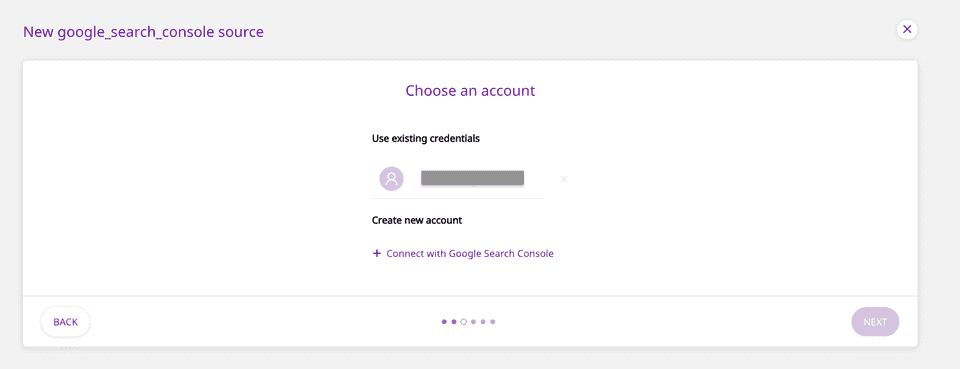The height and width of the screenshot is (369, 960).
Task: Click the NEXT button
Action: tap(875, 322)
